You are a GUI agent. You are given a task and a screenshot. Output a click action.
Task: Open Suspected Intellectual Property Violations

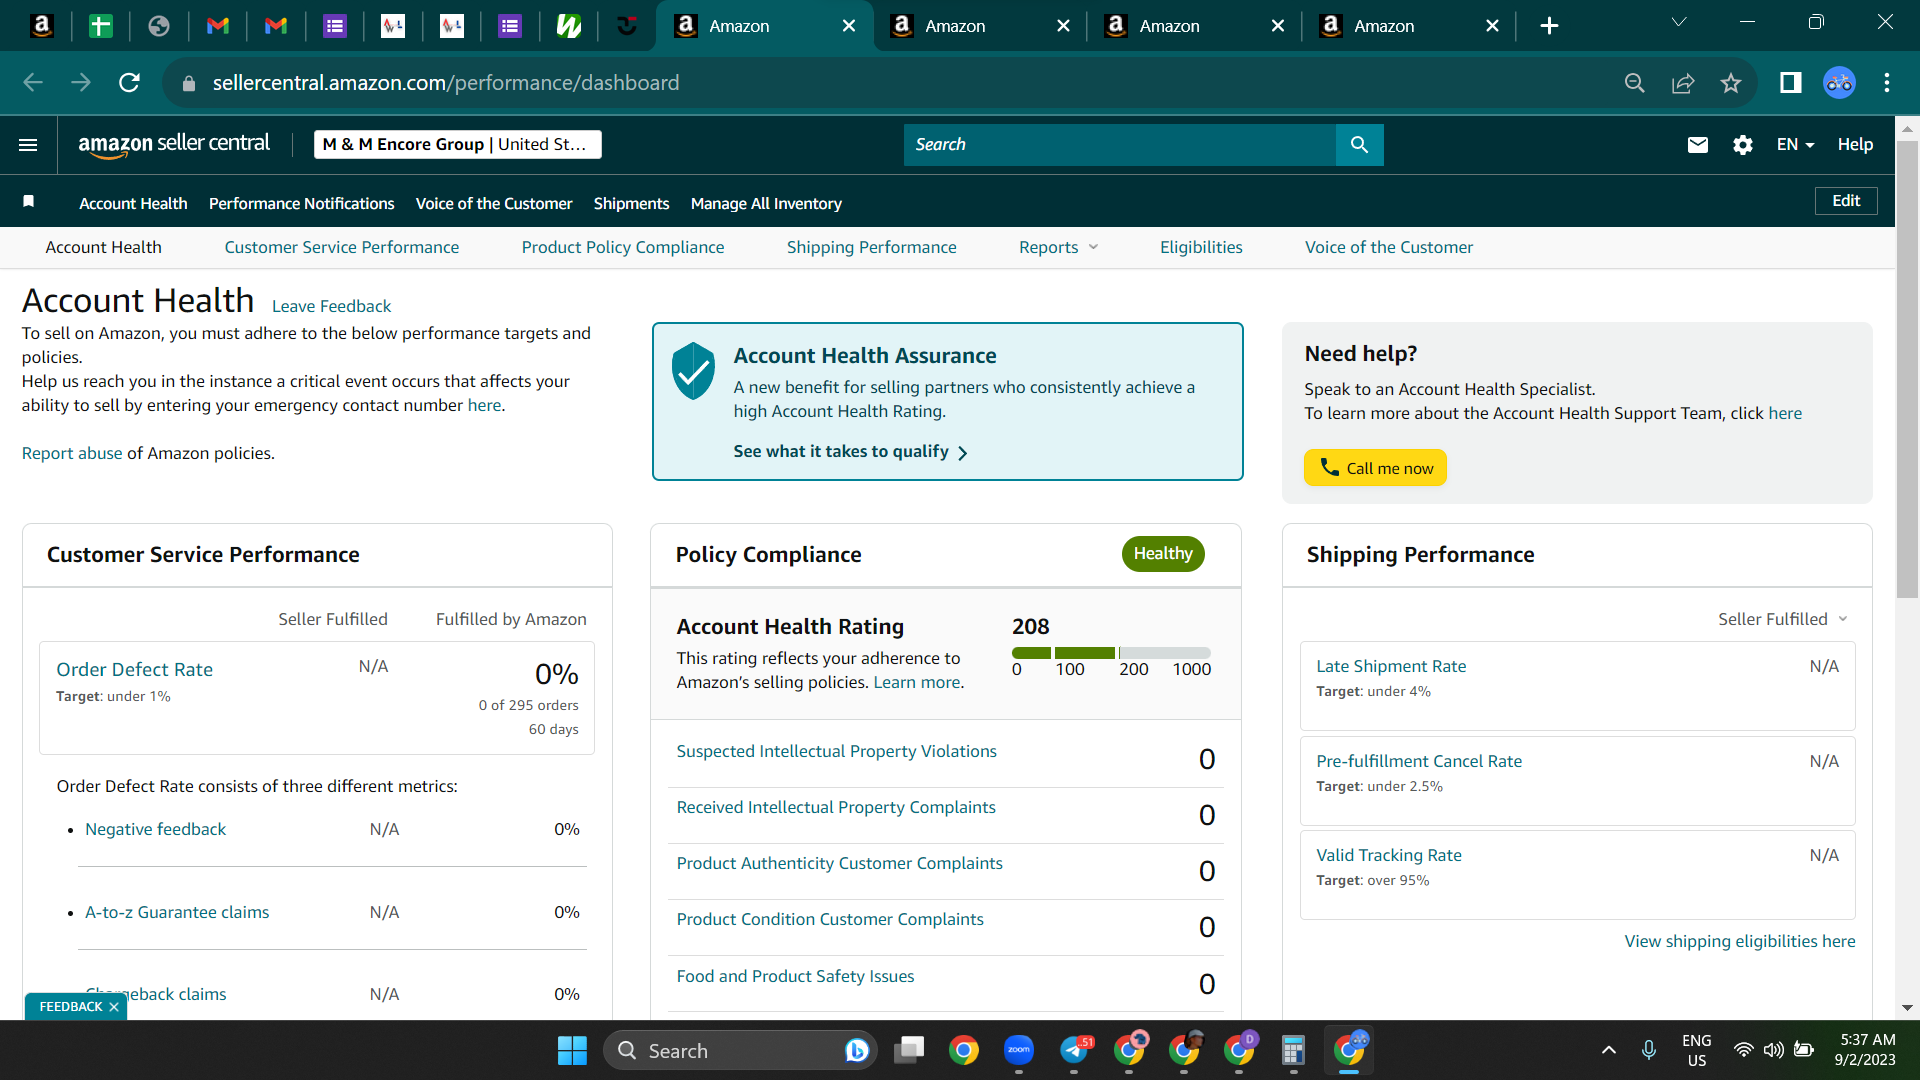(836, 751)
